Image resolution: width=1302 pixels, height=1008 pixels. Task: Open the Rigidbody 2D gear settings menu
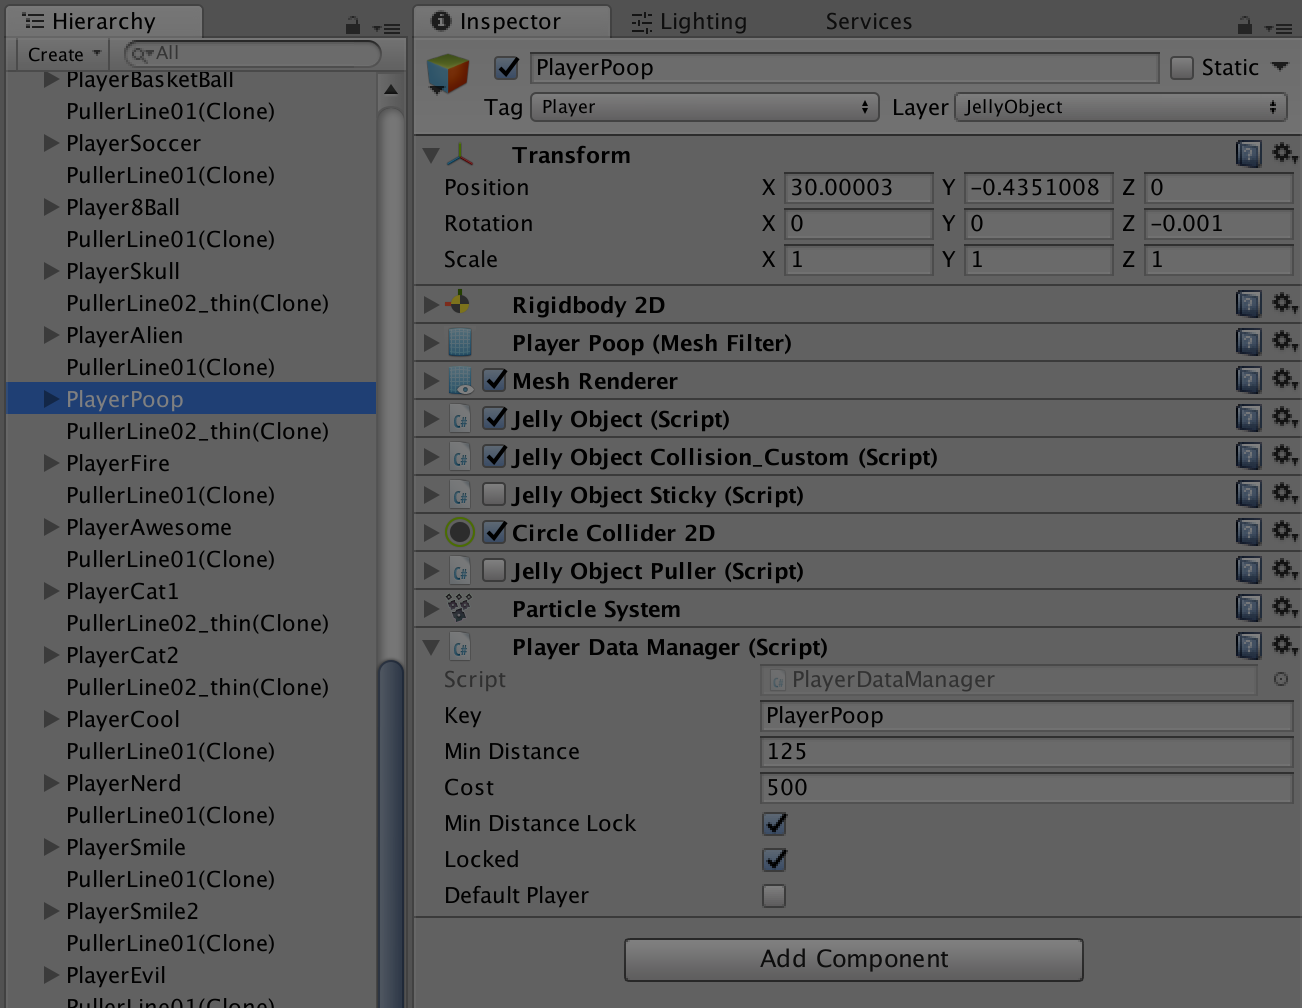tap(1284, 303)
